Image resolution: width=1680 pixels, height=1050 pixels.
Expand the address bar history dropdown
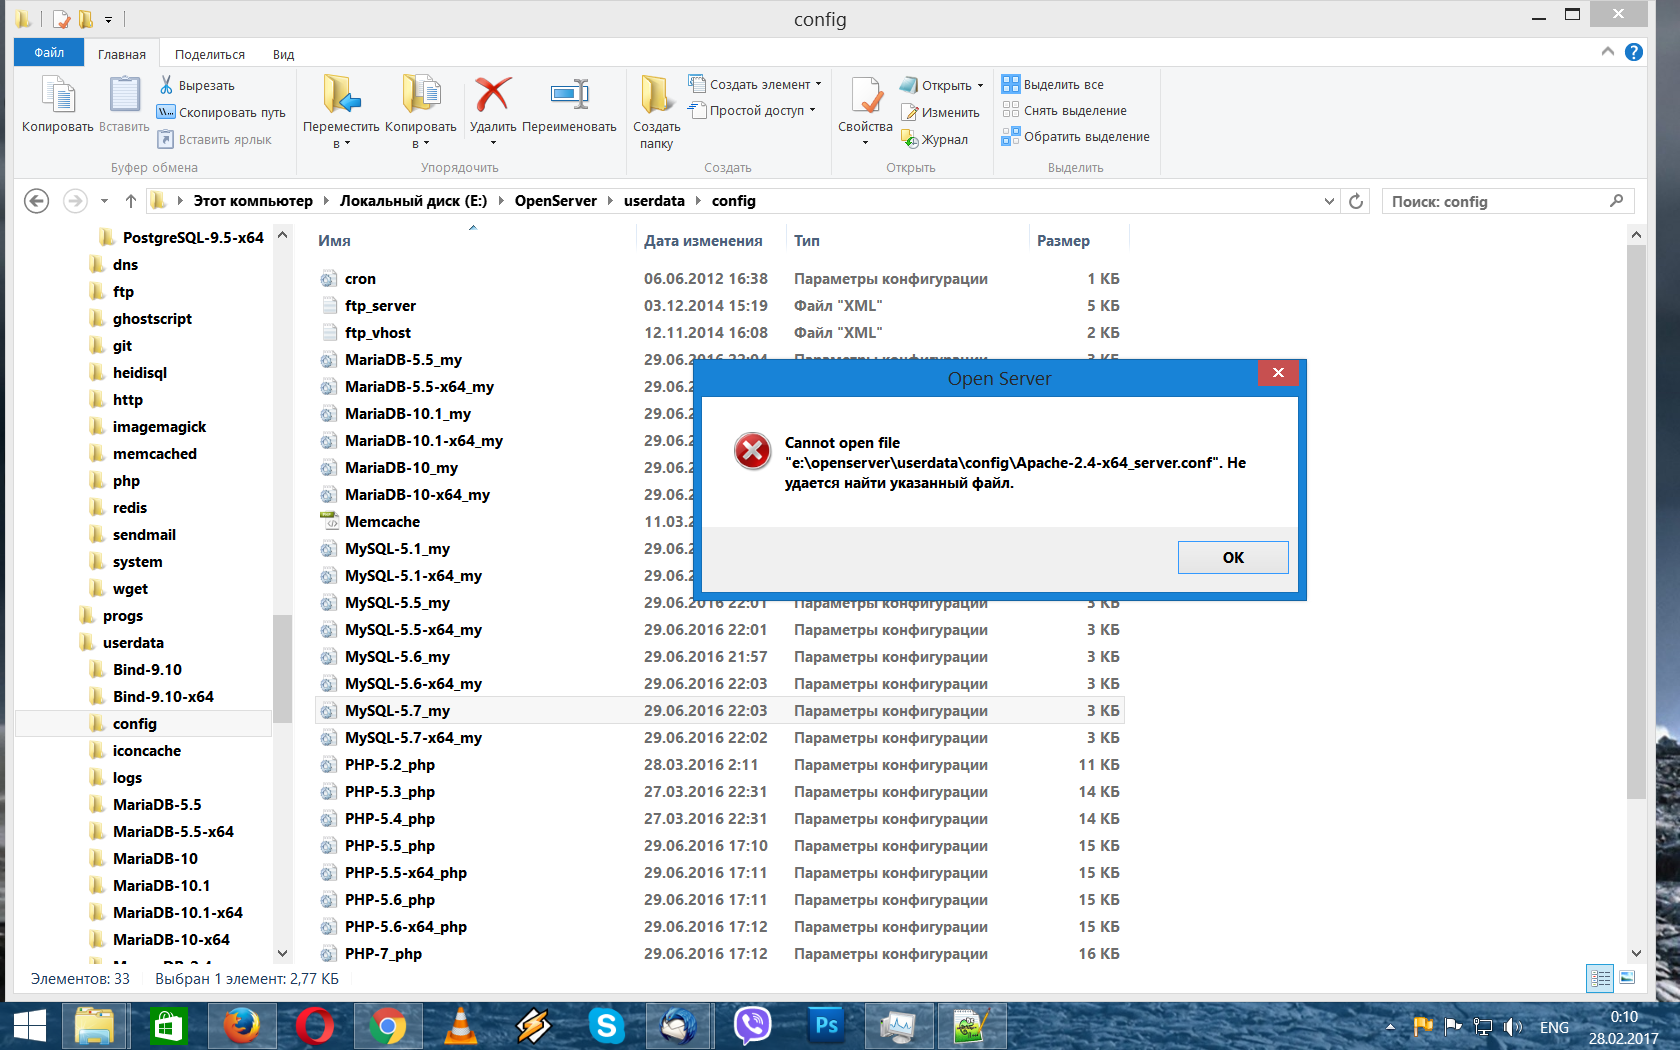tap(1329, 201)
